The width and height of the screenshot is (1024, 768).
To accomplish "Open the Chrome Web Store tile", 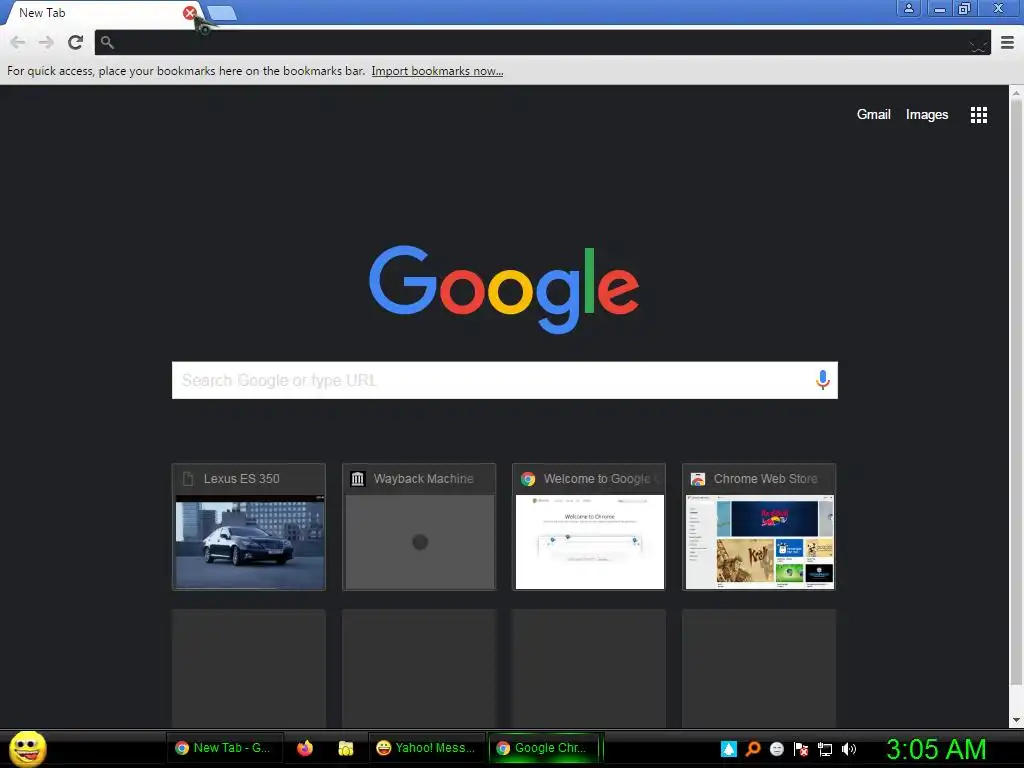I will 759,526.
